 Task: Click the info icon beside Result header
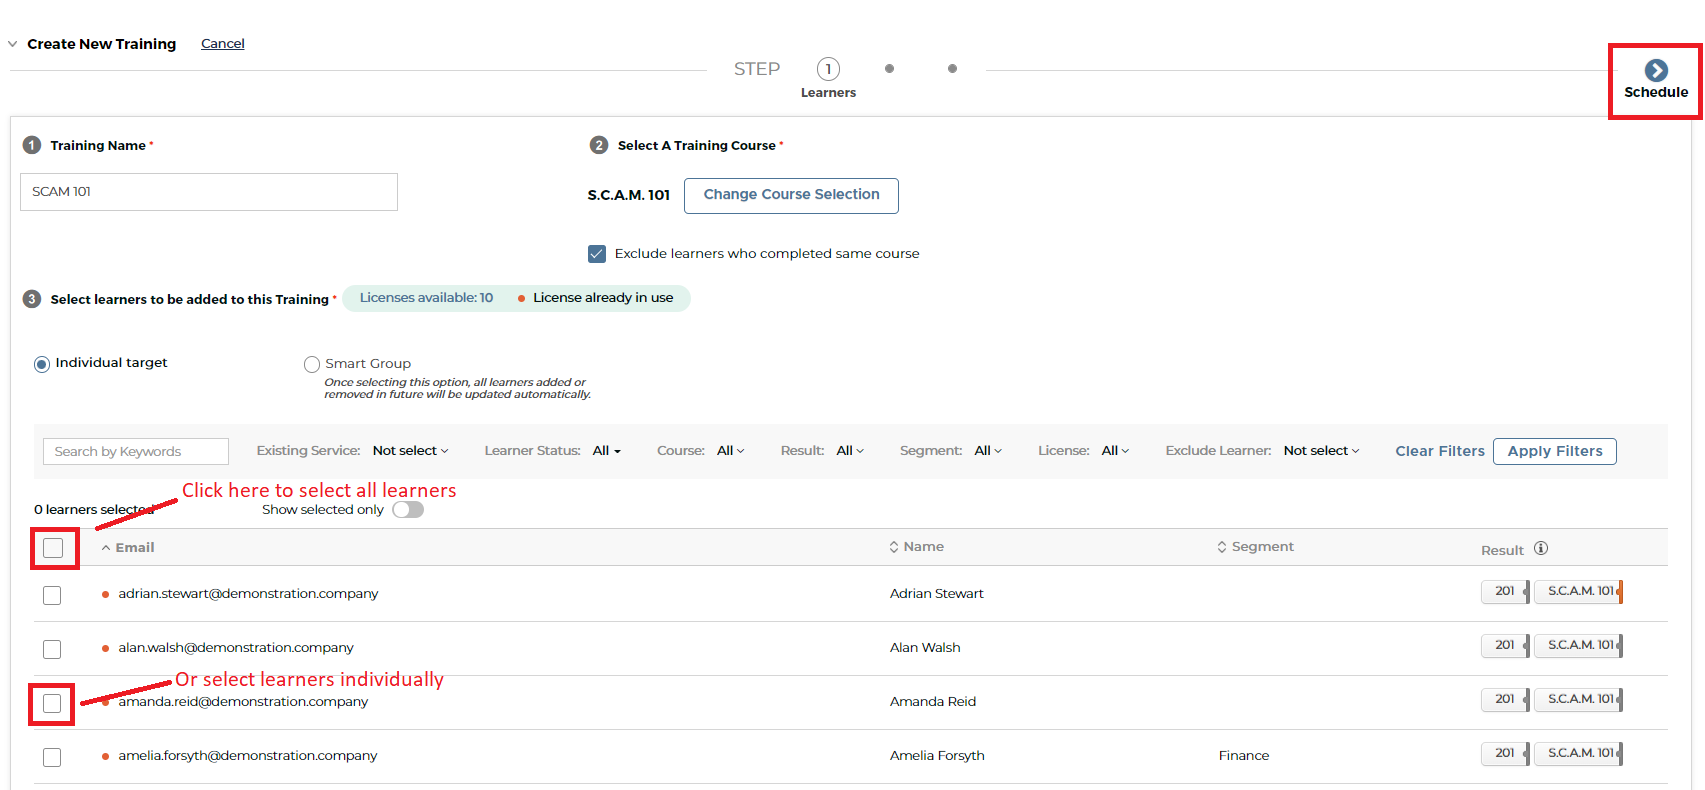pyautogui.click(x=1541, y=548)
